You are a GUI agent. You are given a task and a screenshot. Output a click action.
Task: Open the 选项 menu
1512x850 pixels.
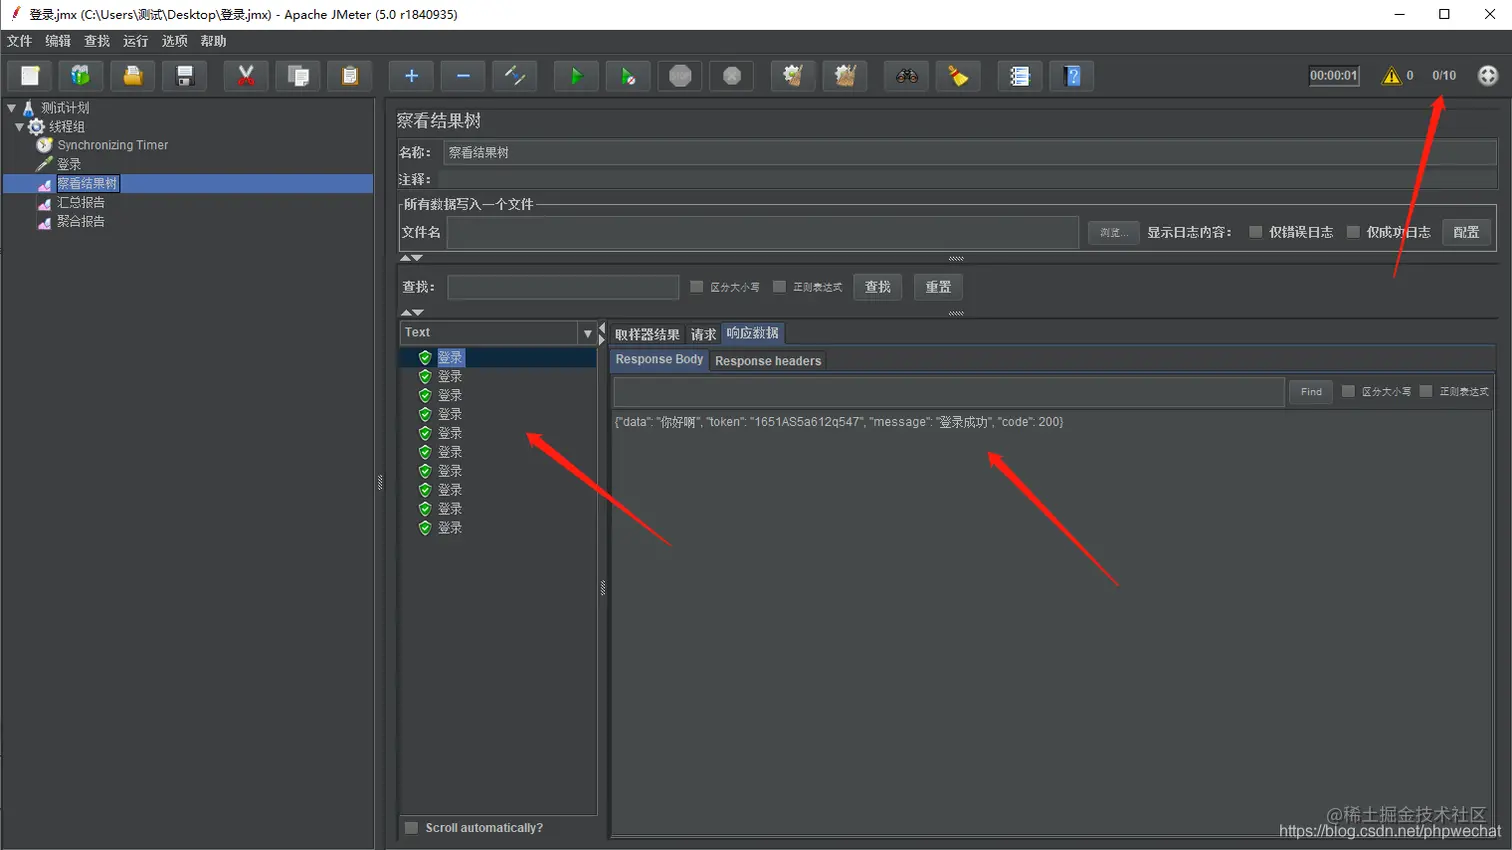coord(174,41)
